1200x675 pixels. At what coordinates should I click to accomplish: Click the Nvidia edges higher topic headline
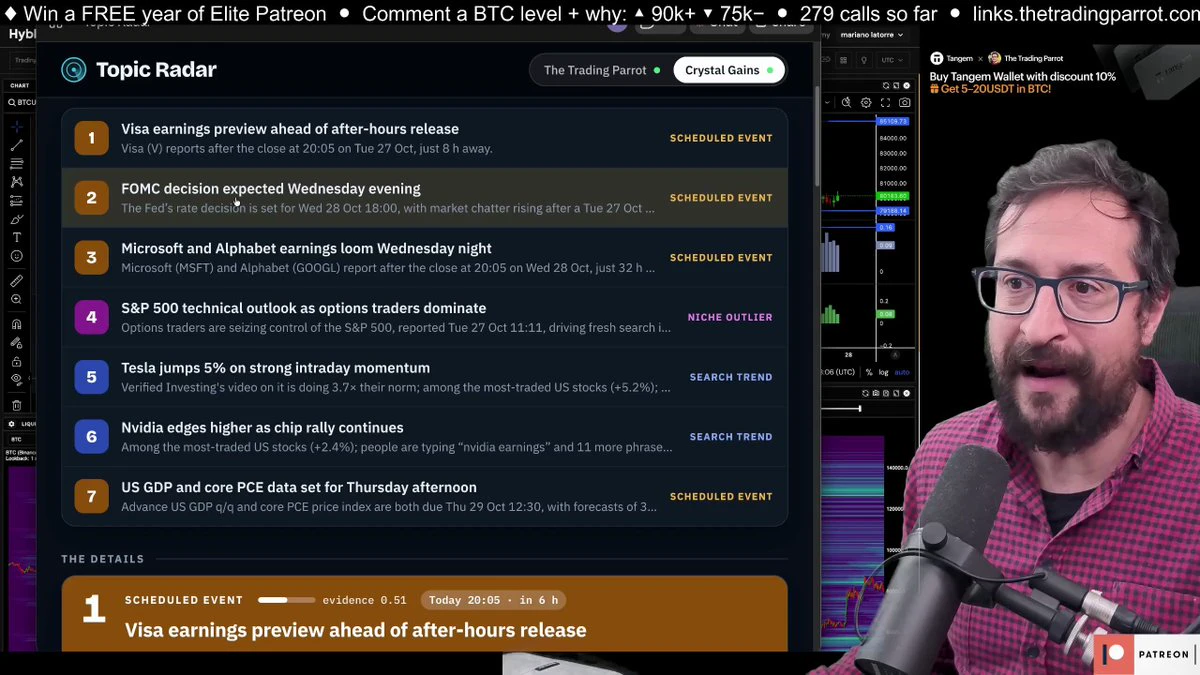coord(262,428)
